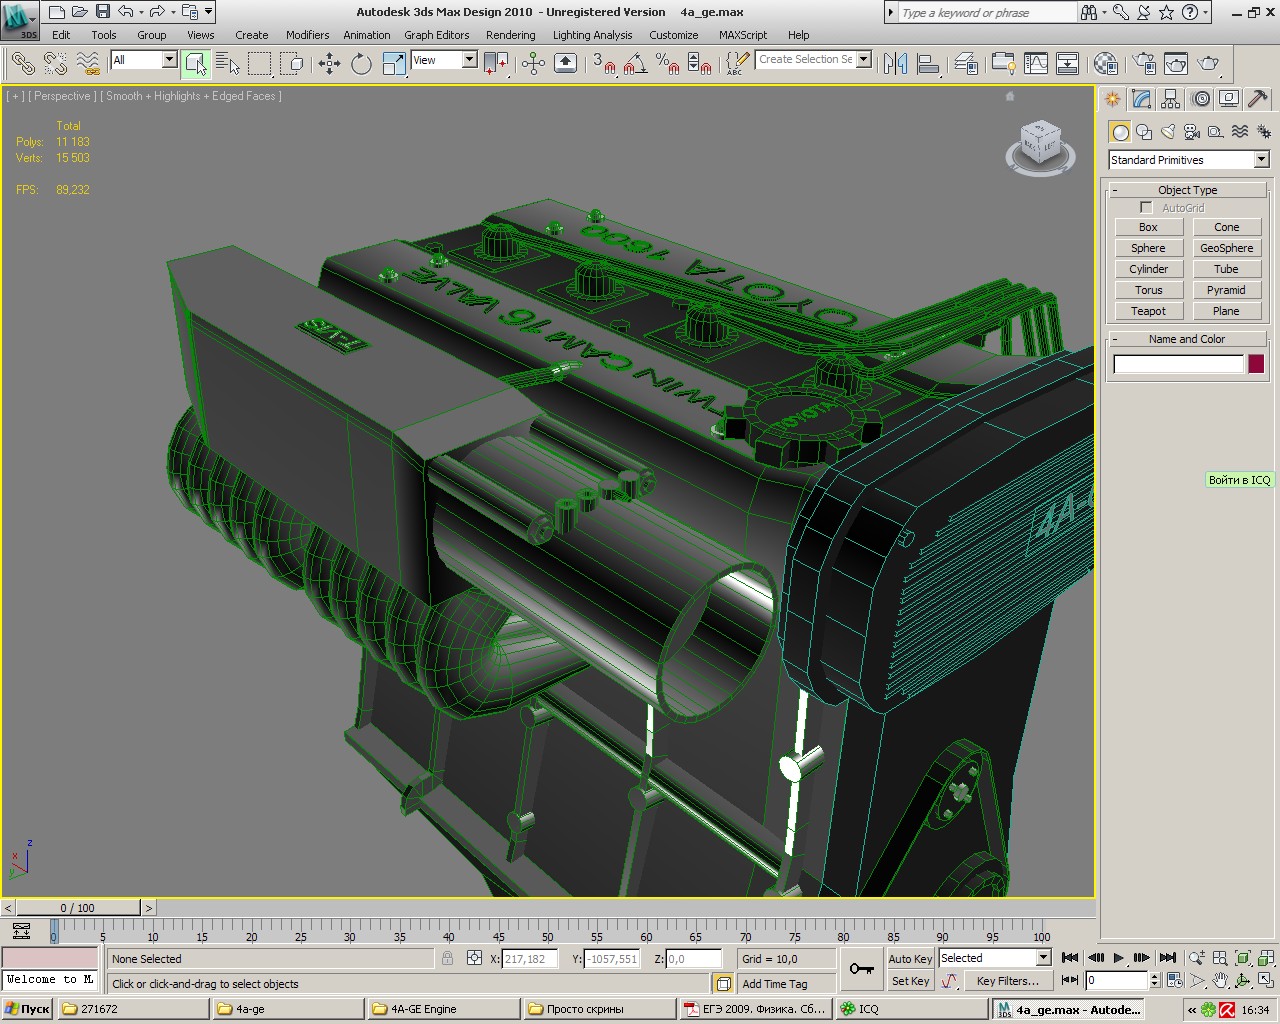Create a Box primitive
The image size is (1280, 1024).
(1148, 227)
